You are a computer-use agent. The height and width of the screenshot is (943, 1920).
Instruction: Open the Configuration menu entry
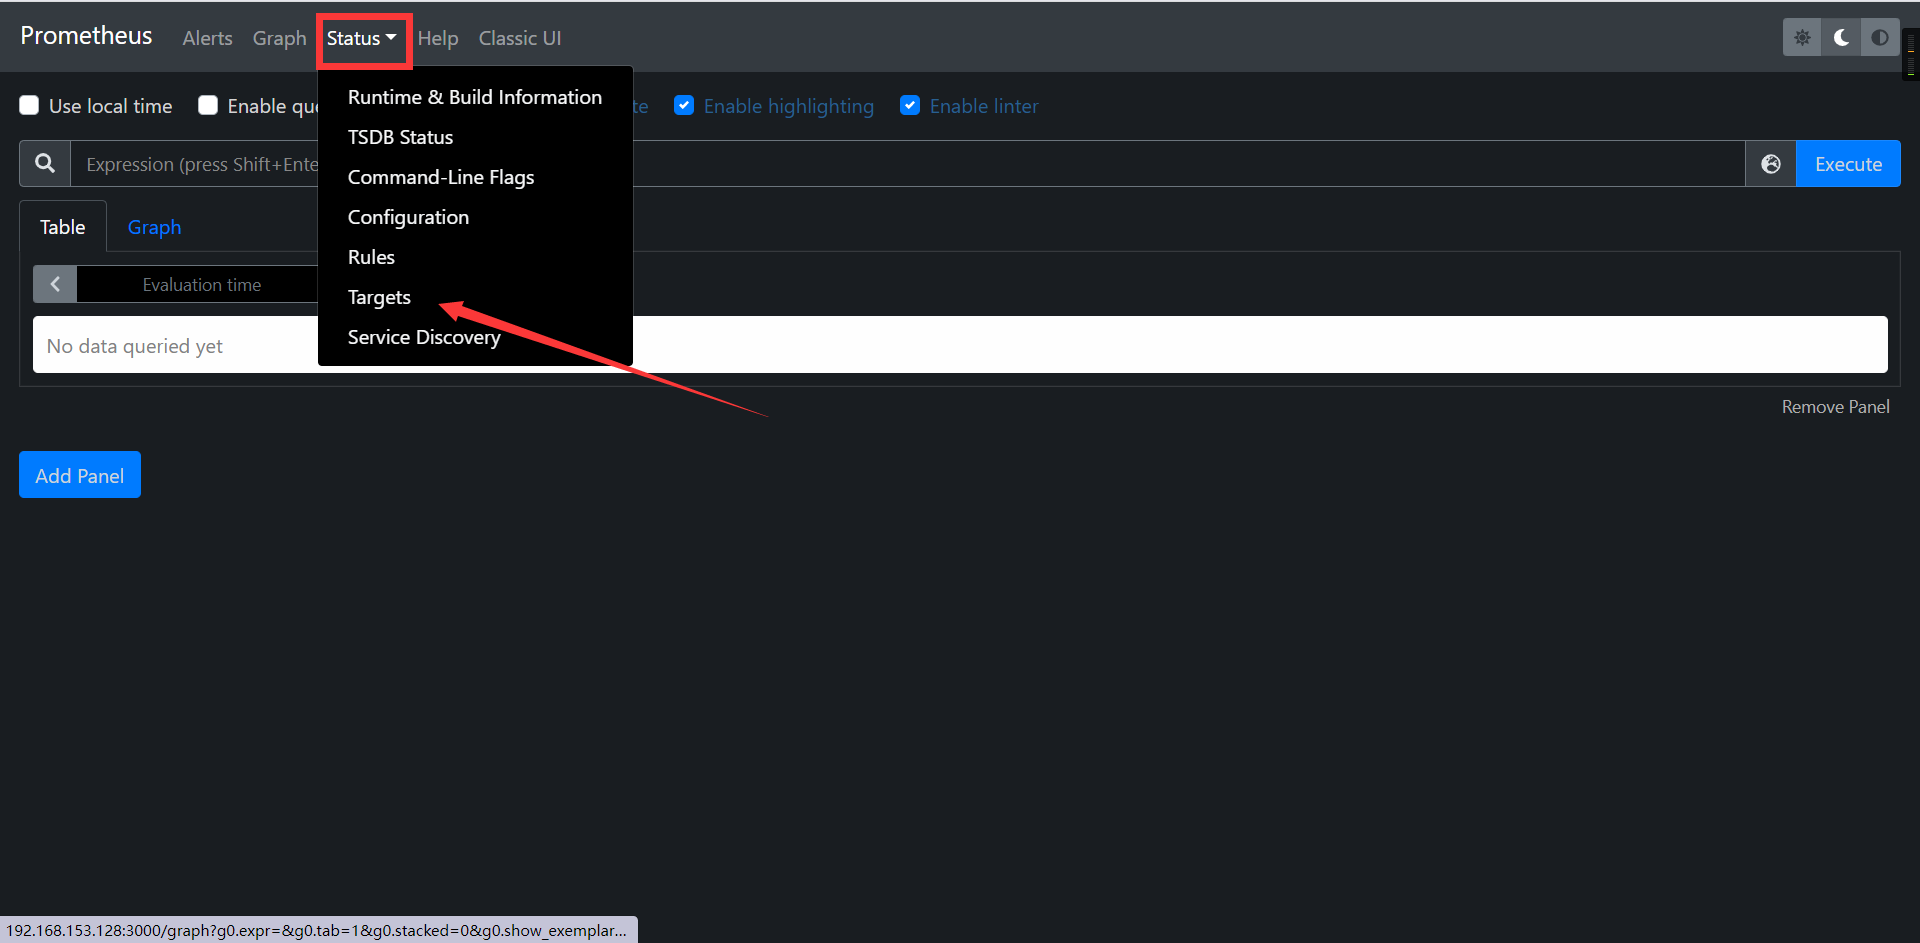point(475,217)
